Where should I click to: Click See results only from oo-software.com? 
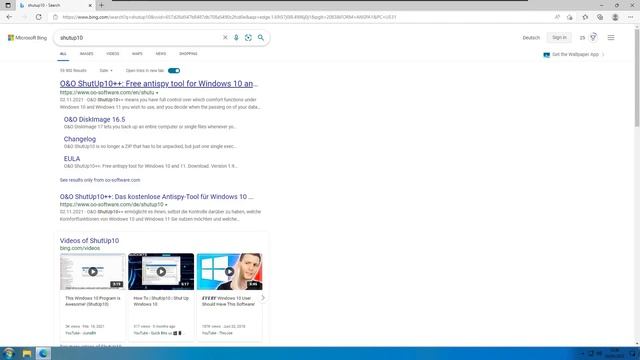click(100, 180)
